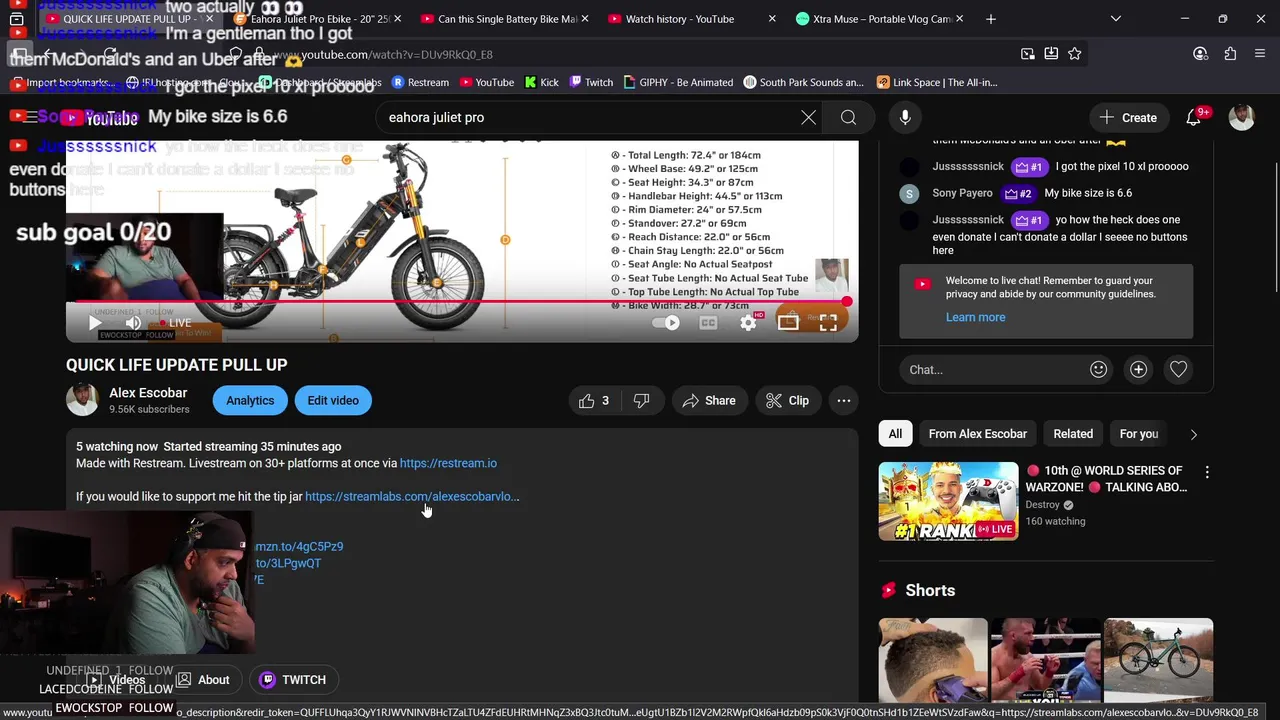1280x720 pixels.
Task: Open the Share dialog
Action: [x=709, y=401]
